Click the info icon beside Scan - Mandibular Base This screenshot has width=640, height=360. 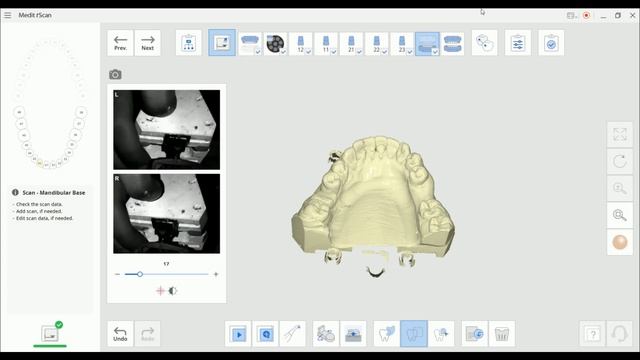[x=16, y=192]
